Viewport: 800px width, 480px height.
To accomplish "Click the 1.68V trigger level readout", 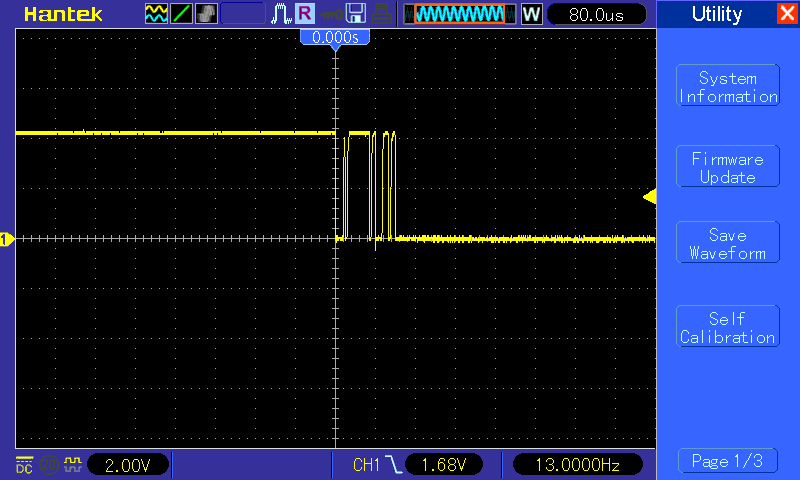I will 443,465.
